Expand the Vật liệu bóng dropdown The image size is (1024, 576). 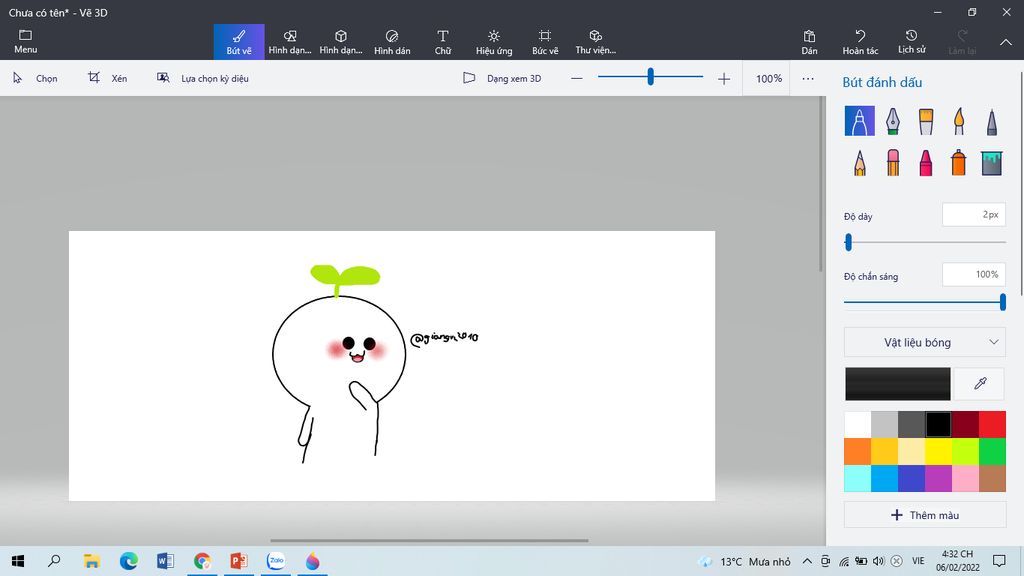[x=925, y=342]
